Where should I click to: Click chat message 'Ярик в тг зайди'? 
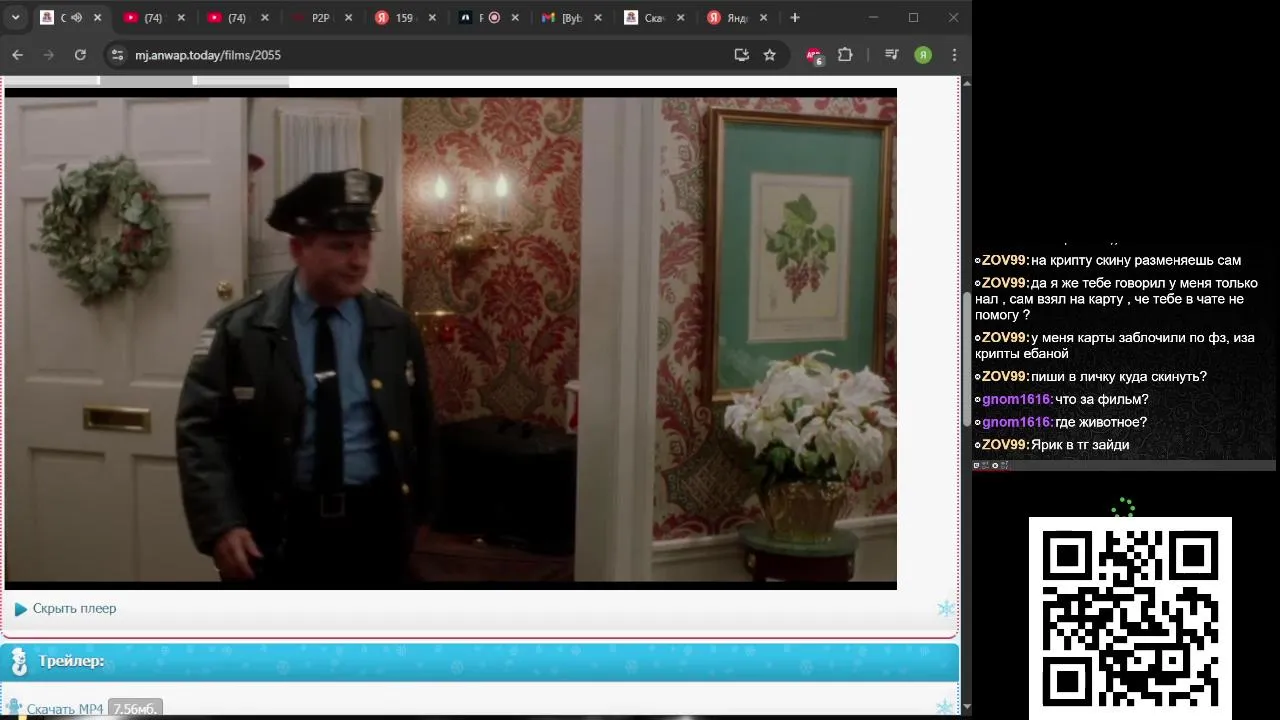click(x=1080, y=445)
